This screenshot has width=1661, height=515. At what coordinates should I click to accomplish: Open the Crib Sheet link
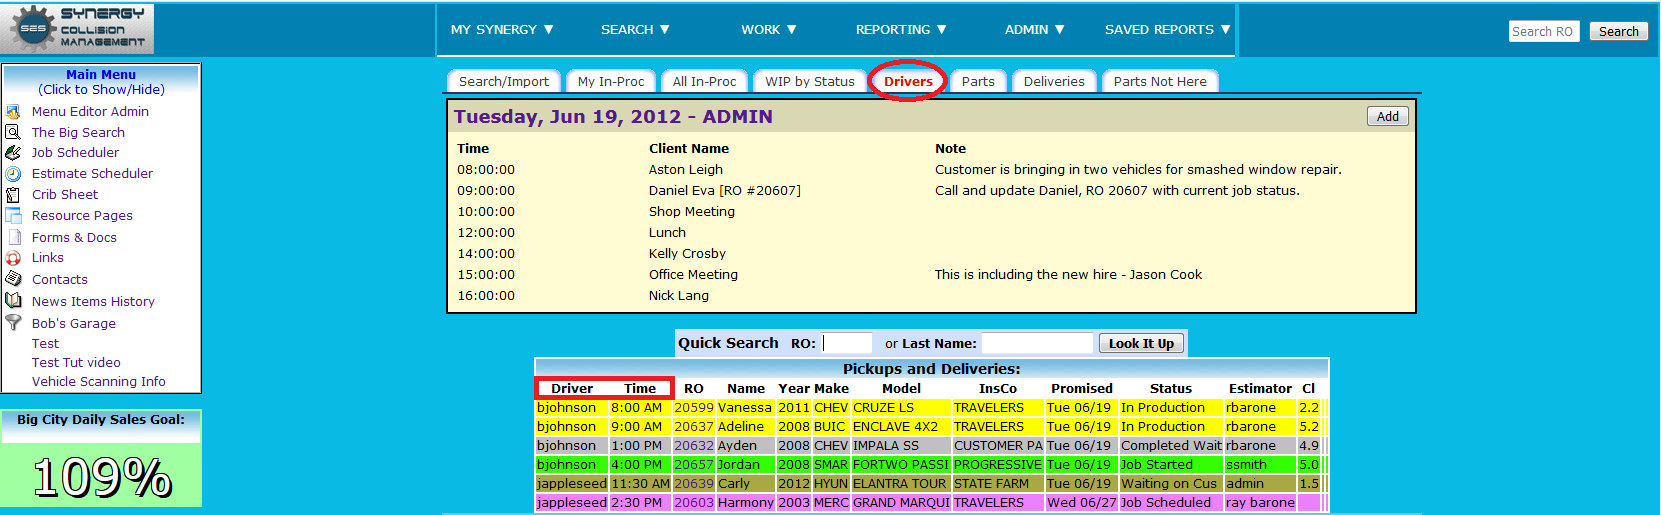point(65,195)
